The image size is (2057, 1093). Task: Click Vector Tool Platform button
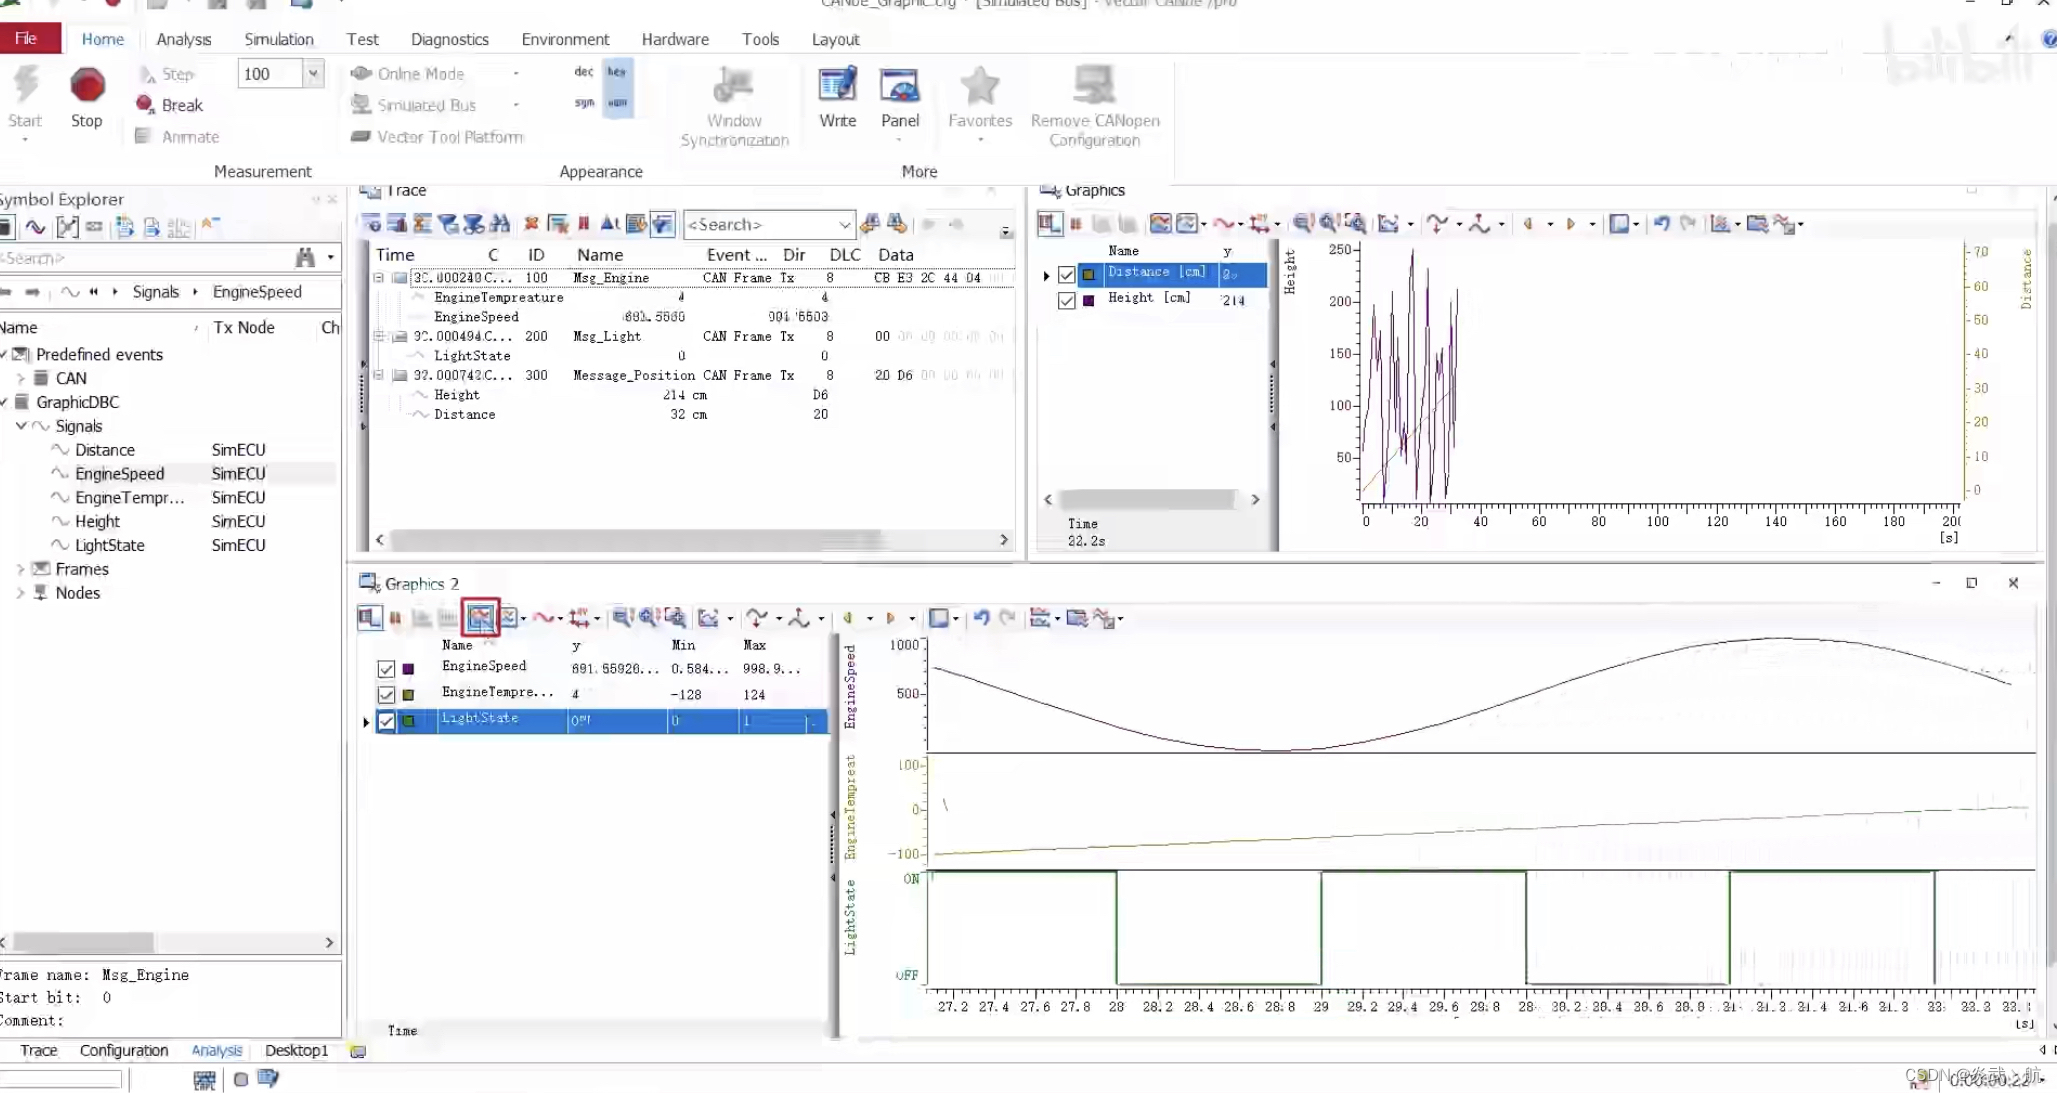coord(438,137)
